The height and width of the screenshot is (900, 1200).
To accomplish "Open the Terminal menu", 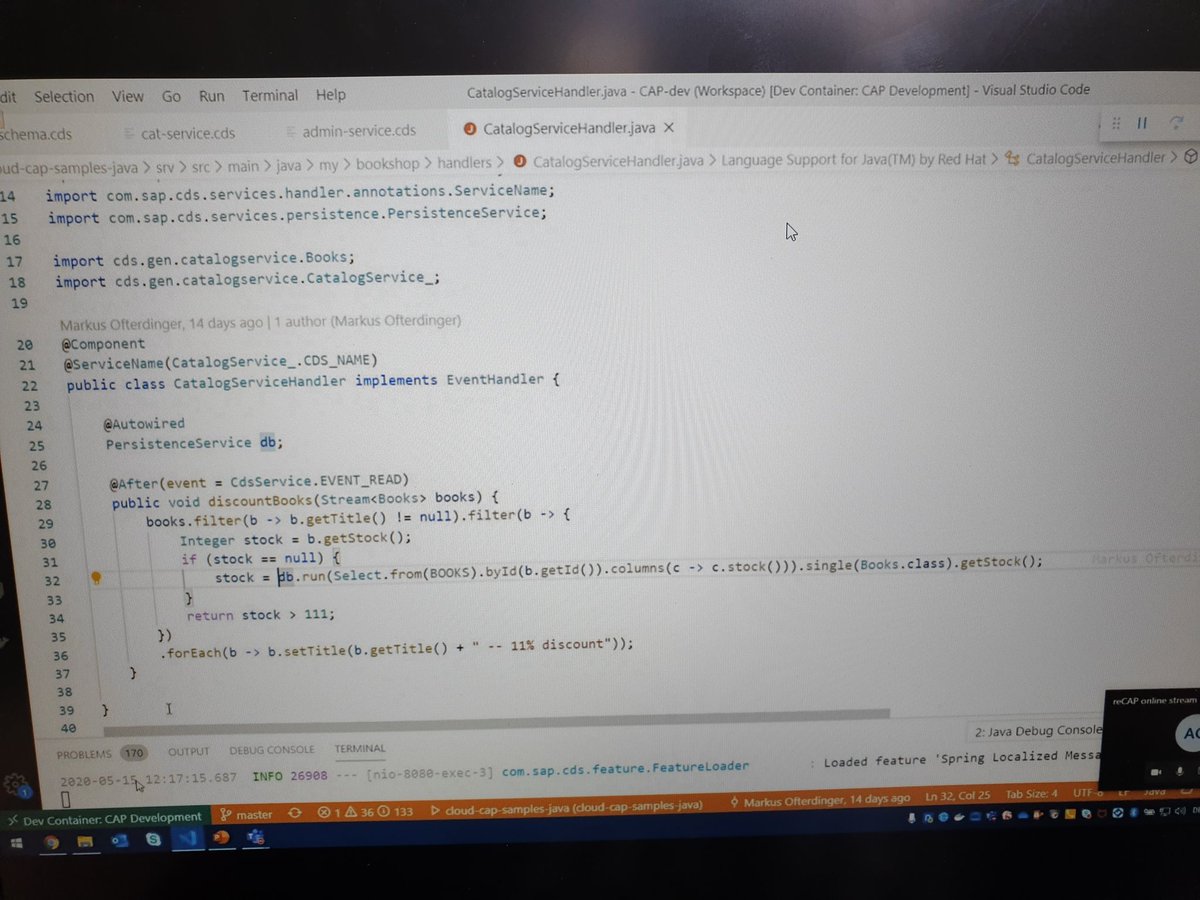I will click(x=270, y=95).
